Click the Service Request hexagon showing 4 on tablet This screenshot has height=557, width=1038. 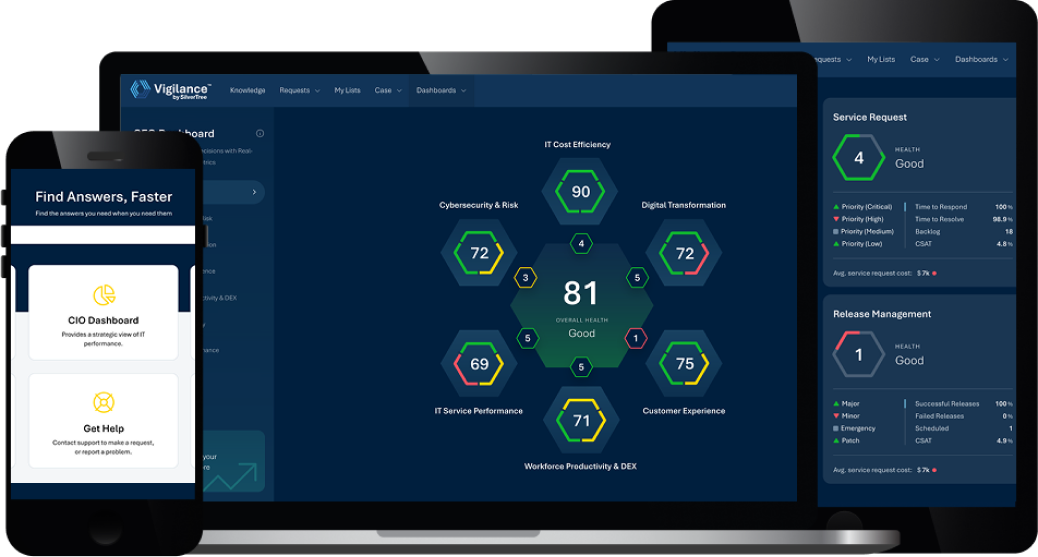pos(859,158)
